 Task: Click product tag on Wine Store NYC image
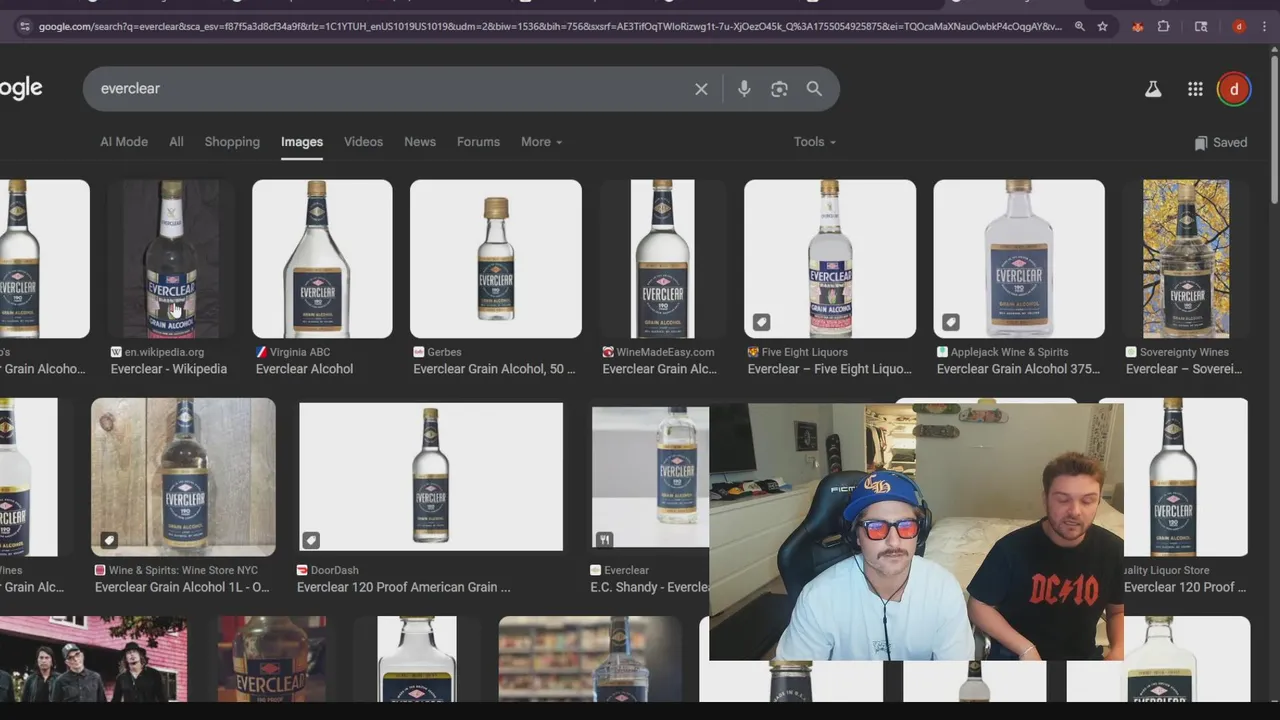tap(109, 540)
